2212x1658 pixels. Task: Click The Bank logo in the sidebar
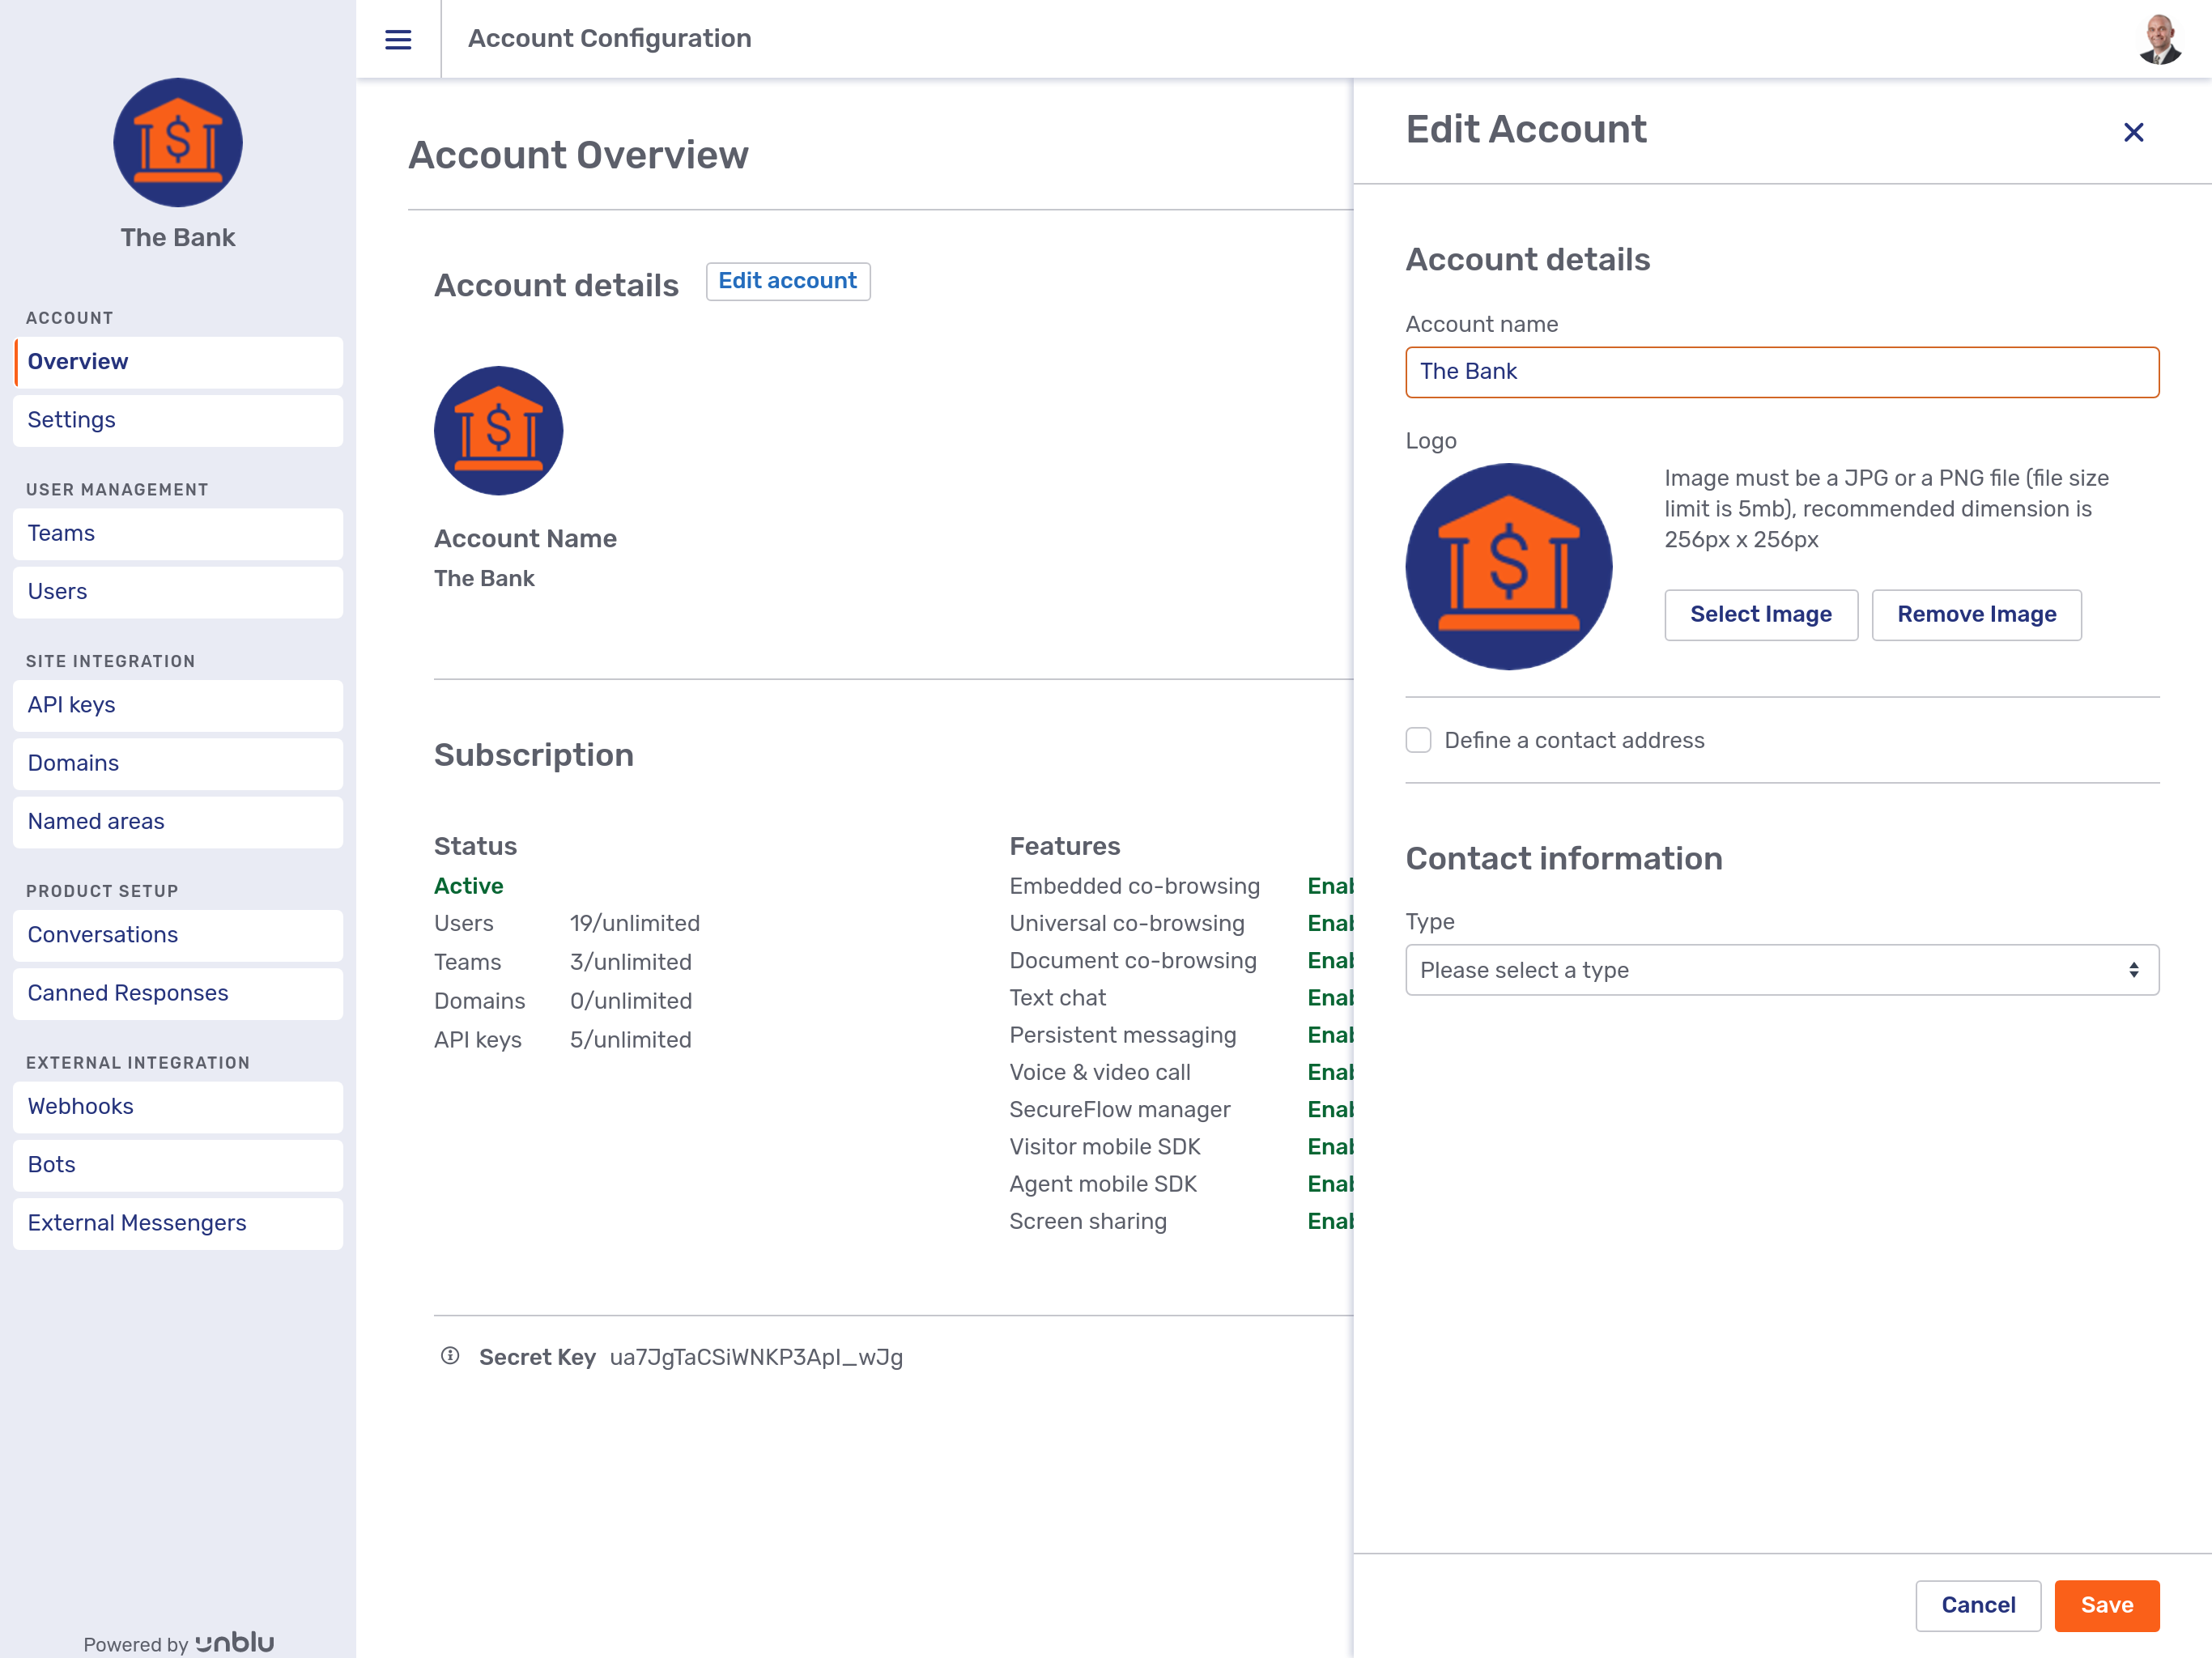[x=178, y=142]
